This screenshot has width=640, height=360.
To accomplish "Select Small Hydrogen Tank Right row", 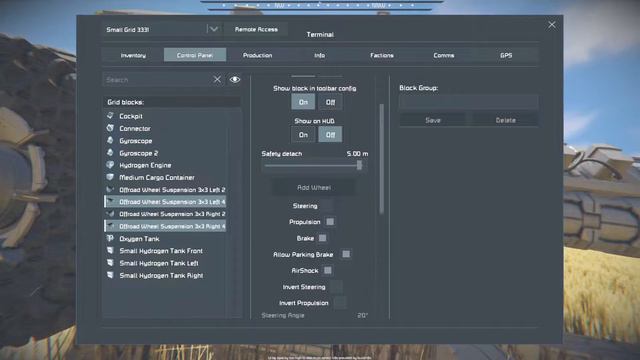I will tap(165, 275).
